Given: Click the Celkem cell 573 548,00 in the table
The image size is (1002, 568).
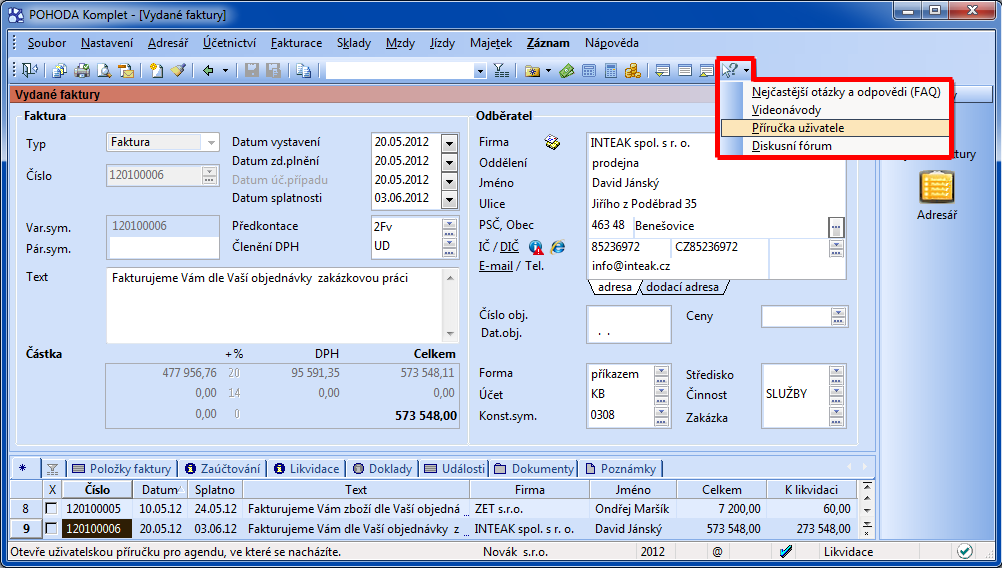Looking at the screenshot, I should [x=721, y=528].
